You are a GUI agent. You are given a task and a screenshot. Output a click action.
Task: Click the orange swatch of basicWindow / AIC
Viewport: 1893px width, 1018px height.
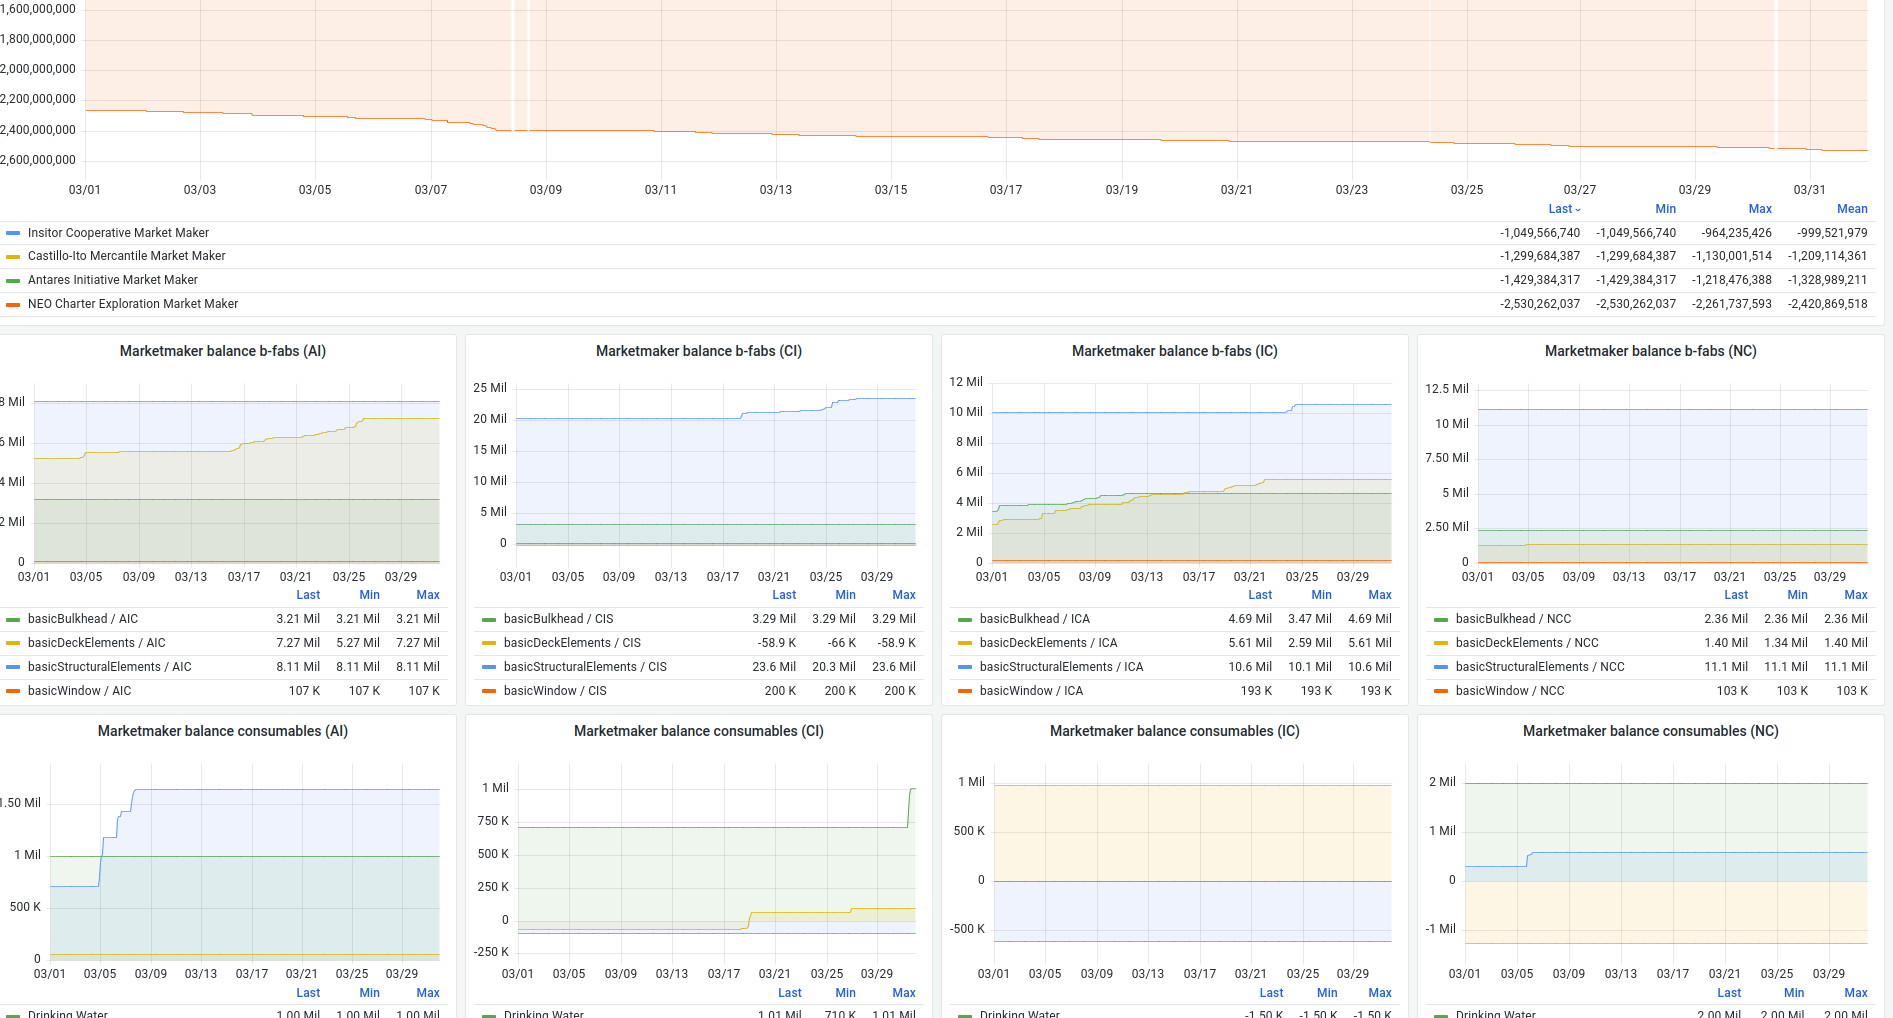click(x=13, y=692)
